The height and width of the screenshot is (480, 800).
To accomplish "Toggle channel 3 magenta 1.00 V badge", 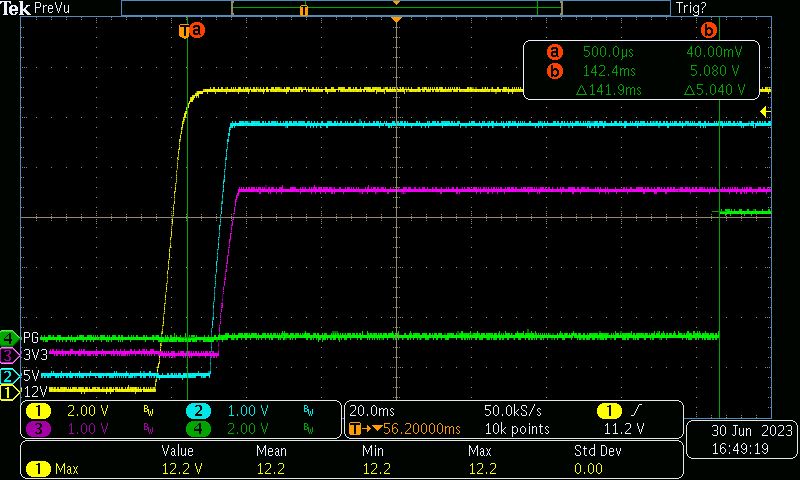I will coord(38,428).
